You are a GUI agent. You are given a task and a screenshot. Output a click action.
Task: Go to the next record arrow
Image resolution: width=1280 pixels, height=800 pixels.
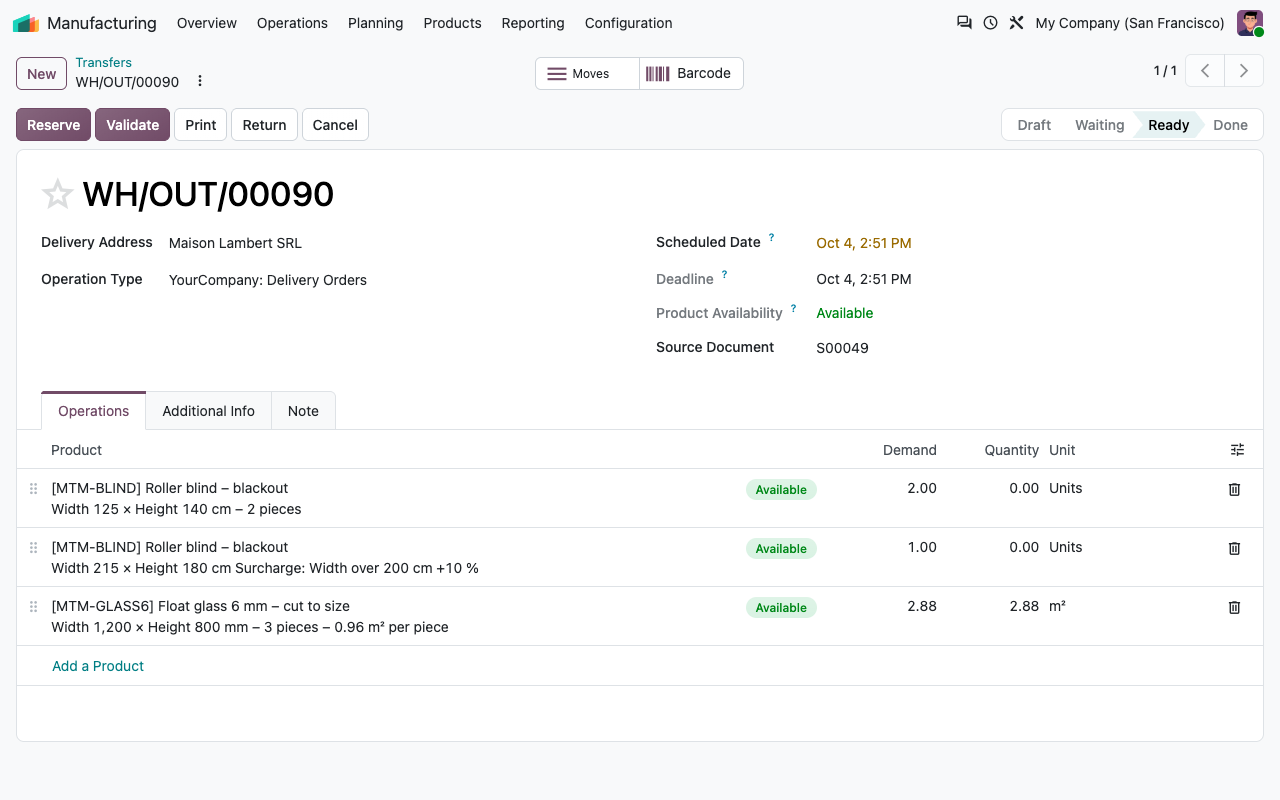[x=1244, y=71]
